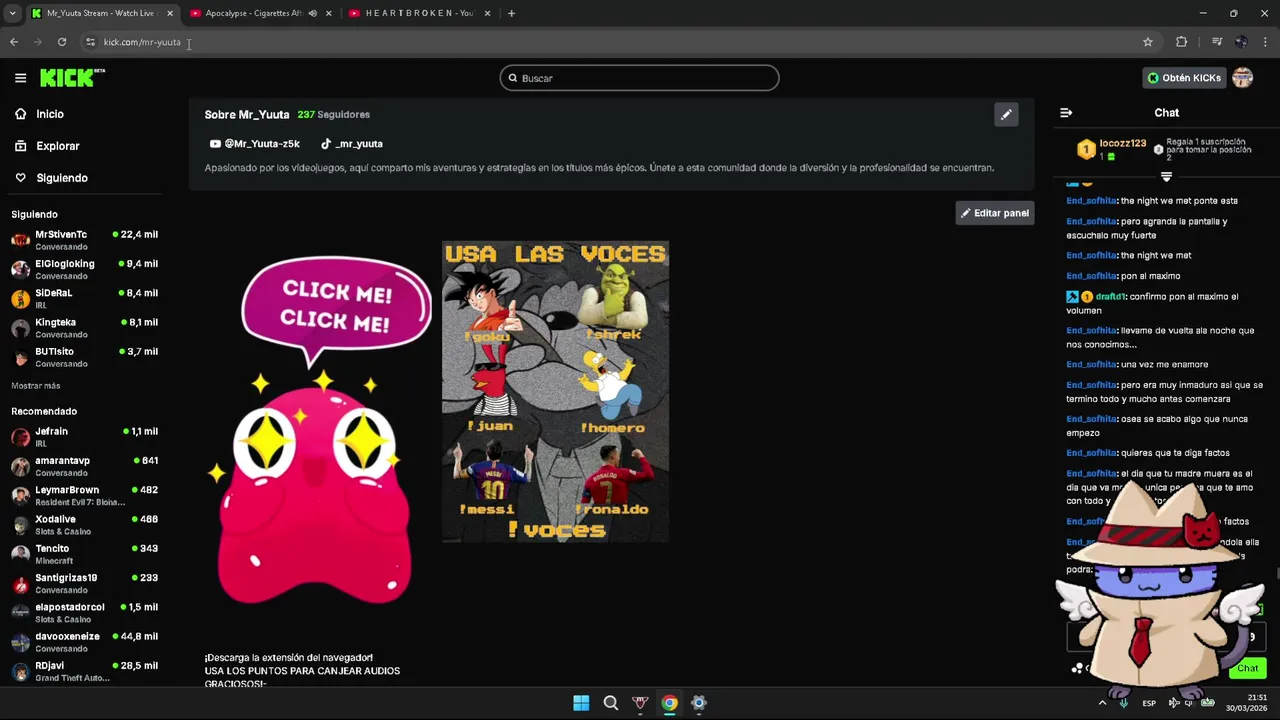Show hidden system tray icons
This screenshot has width=1280, height=720.
(x=1102, y=703)
